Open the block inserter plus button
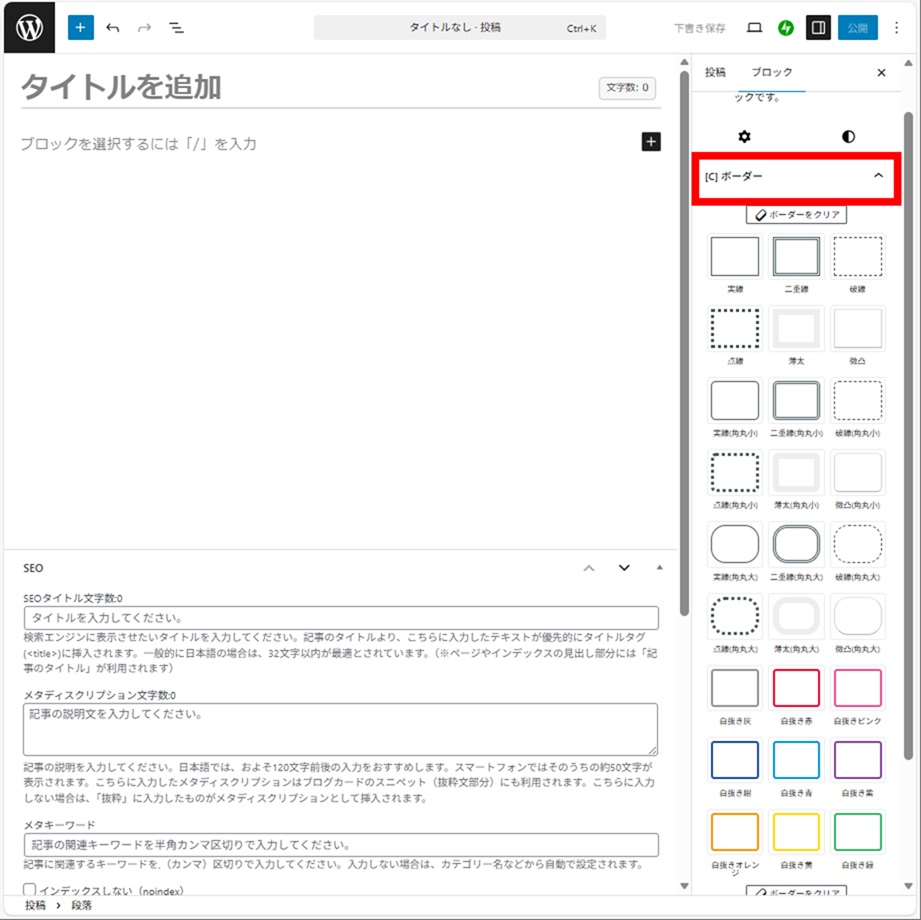 click(x=81, y=27)
